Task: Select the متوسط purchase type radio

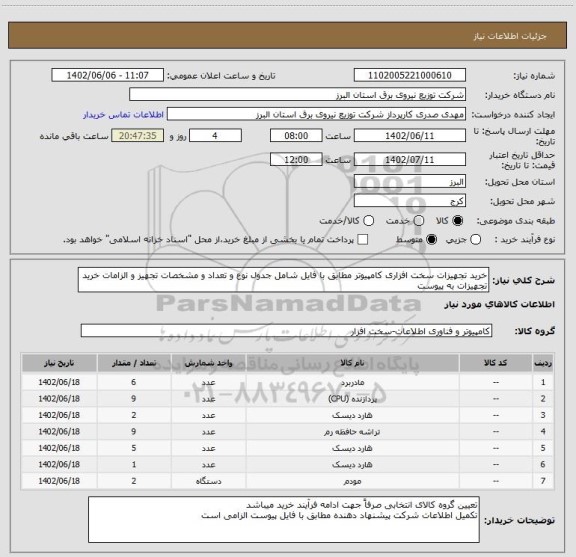Action: point(431,240)
